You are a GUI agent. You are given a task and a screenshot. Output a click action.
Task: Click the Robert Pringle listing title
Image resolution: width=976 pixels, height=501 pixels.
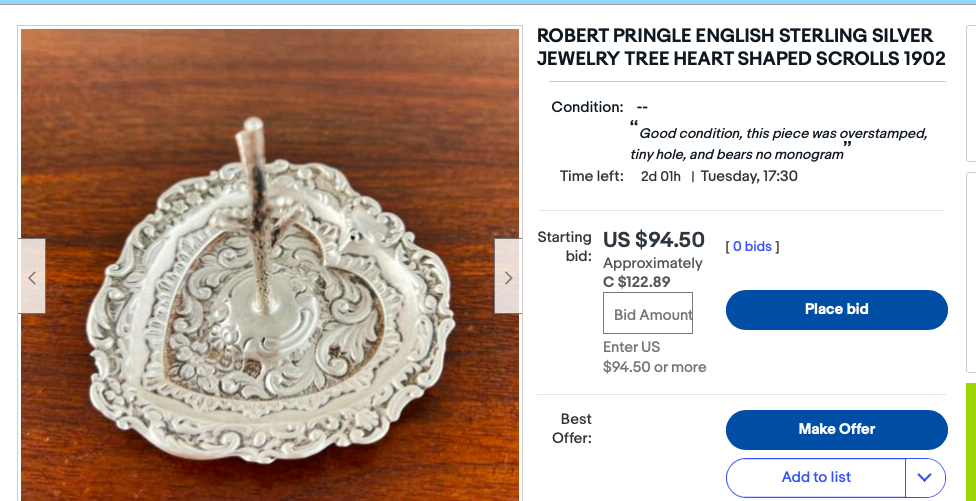point(740,47)
